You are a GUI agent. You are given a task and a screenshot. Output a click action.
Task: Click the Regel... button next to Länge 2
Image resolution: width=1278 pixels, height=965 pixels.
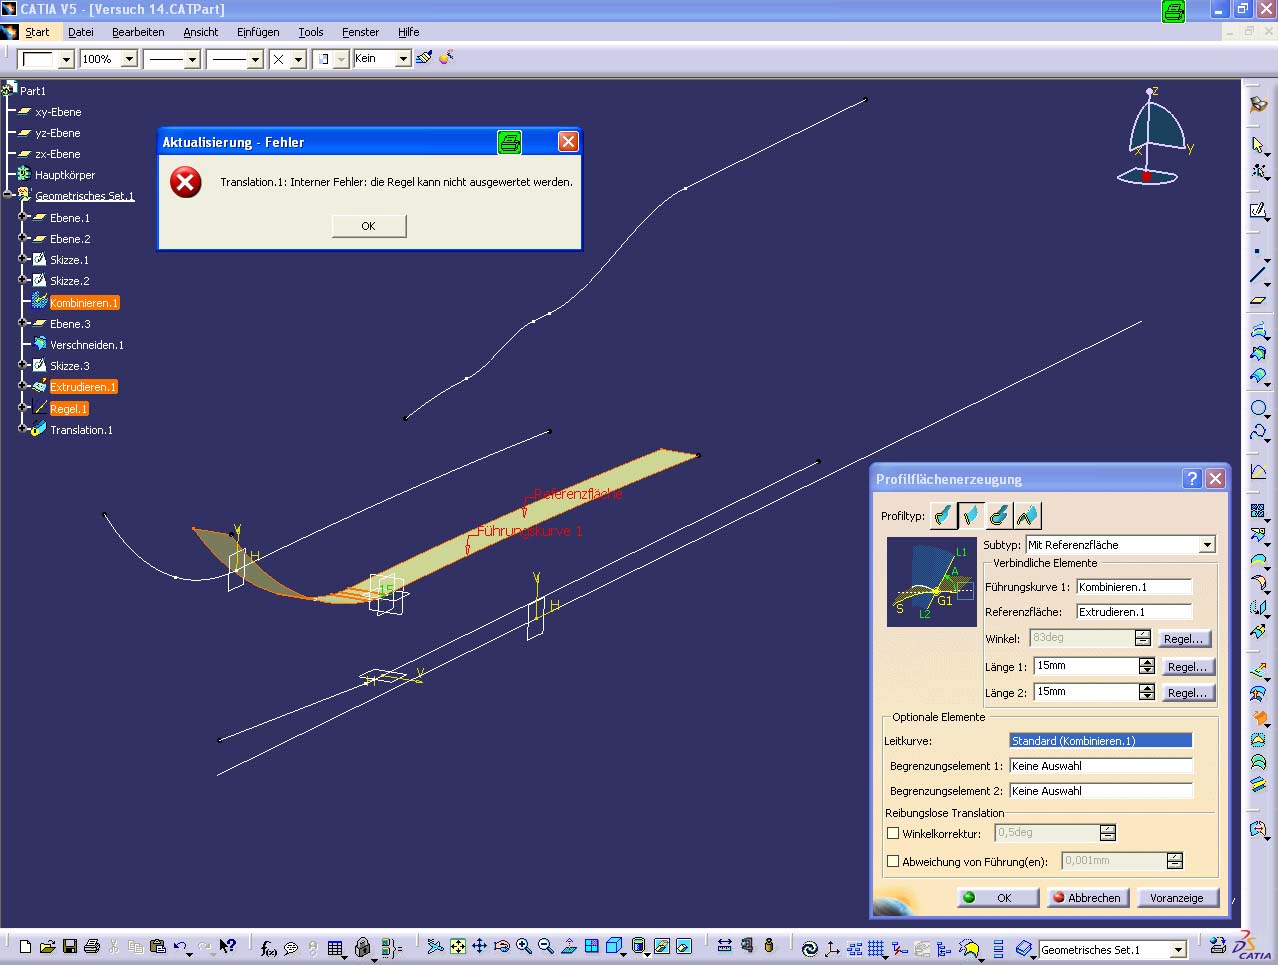pos(1187,693)
